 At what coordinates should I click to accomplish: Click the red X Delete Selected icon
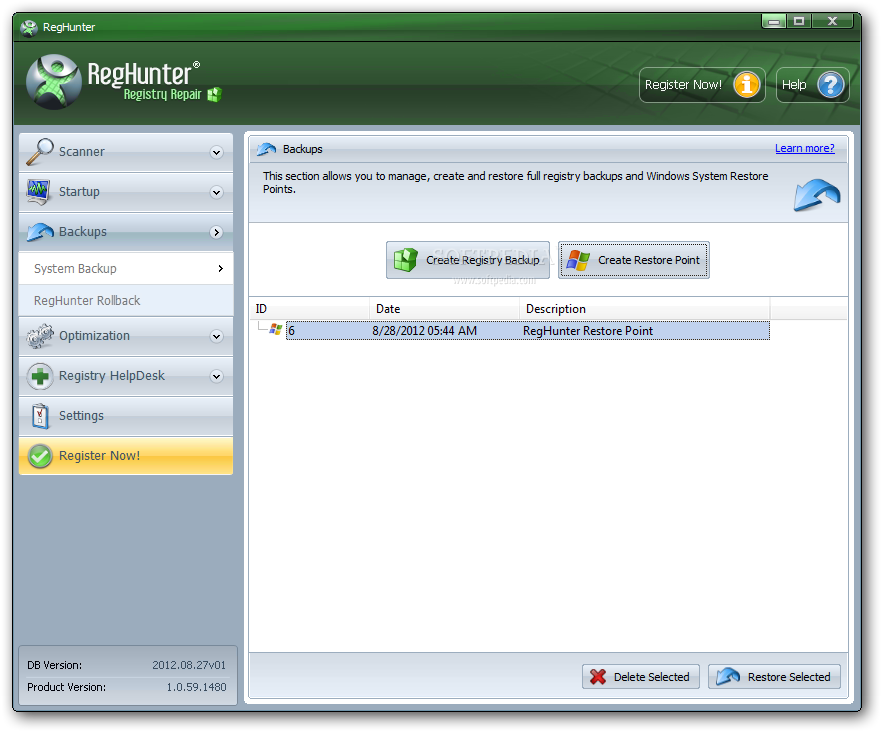coord(598,677)
